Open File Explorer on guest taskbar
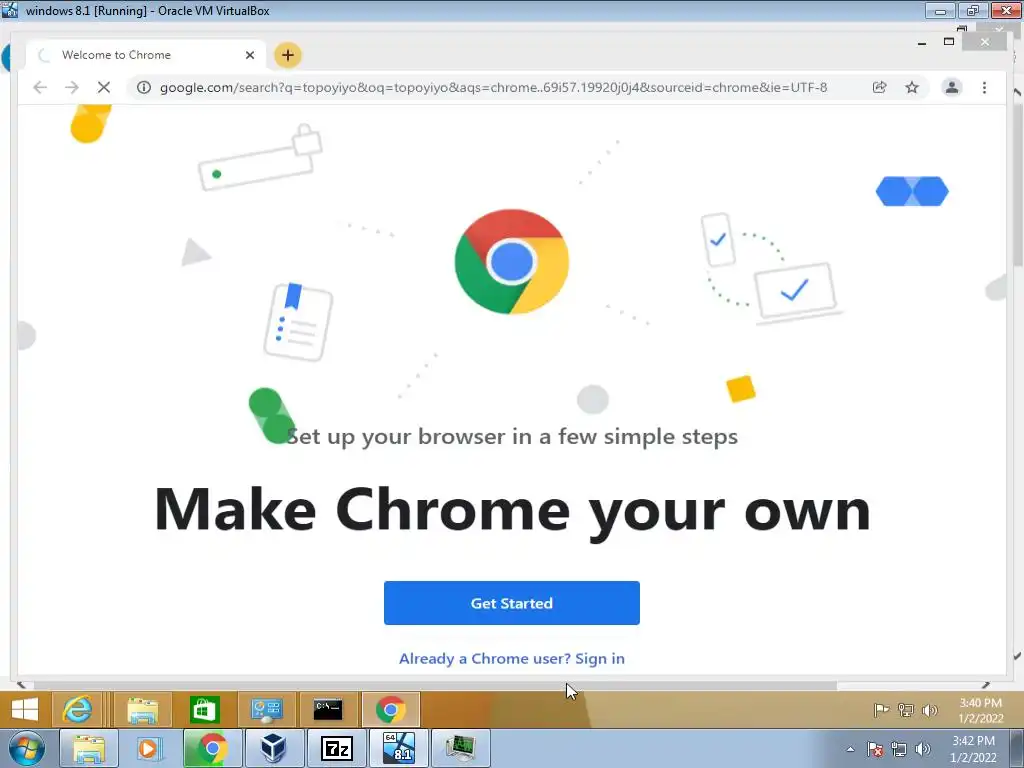Viewport: 1024px width, 768px height. pyautogui.click(x=142, y=709)
